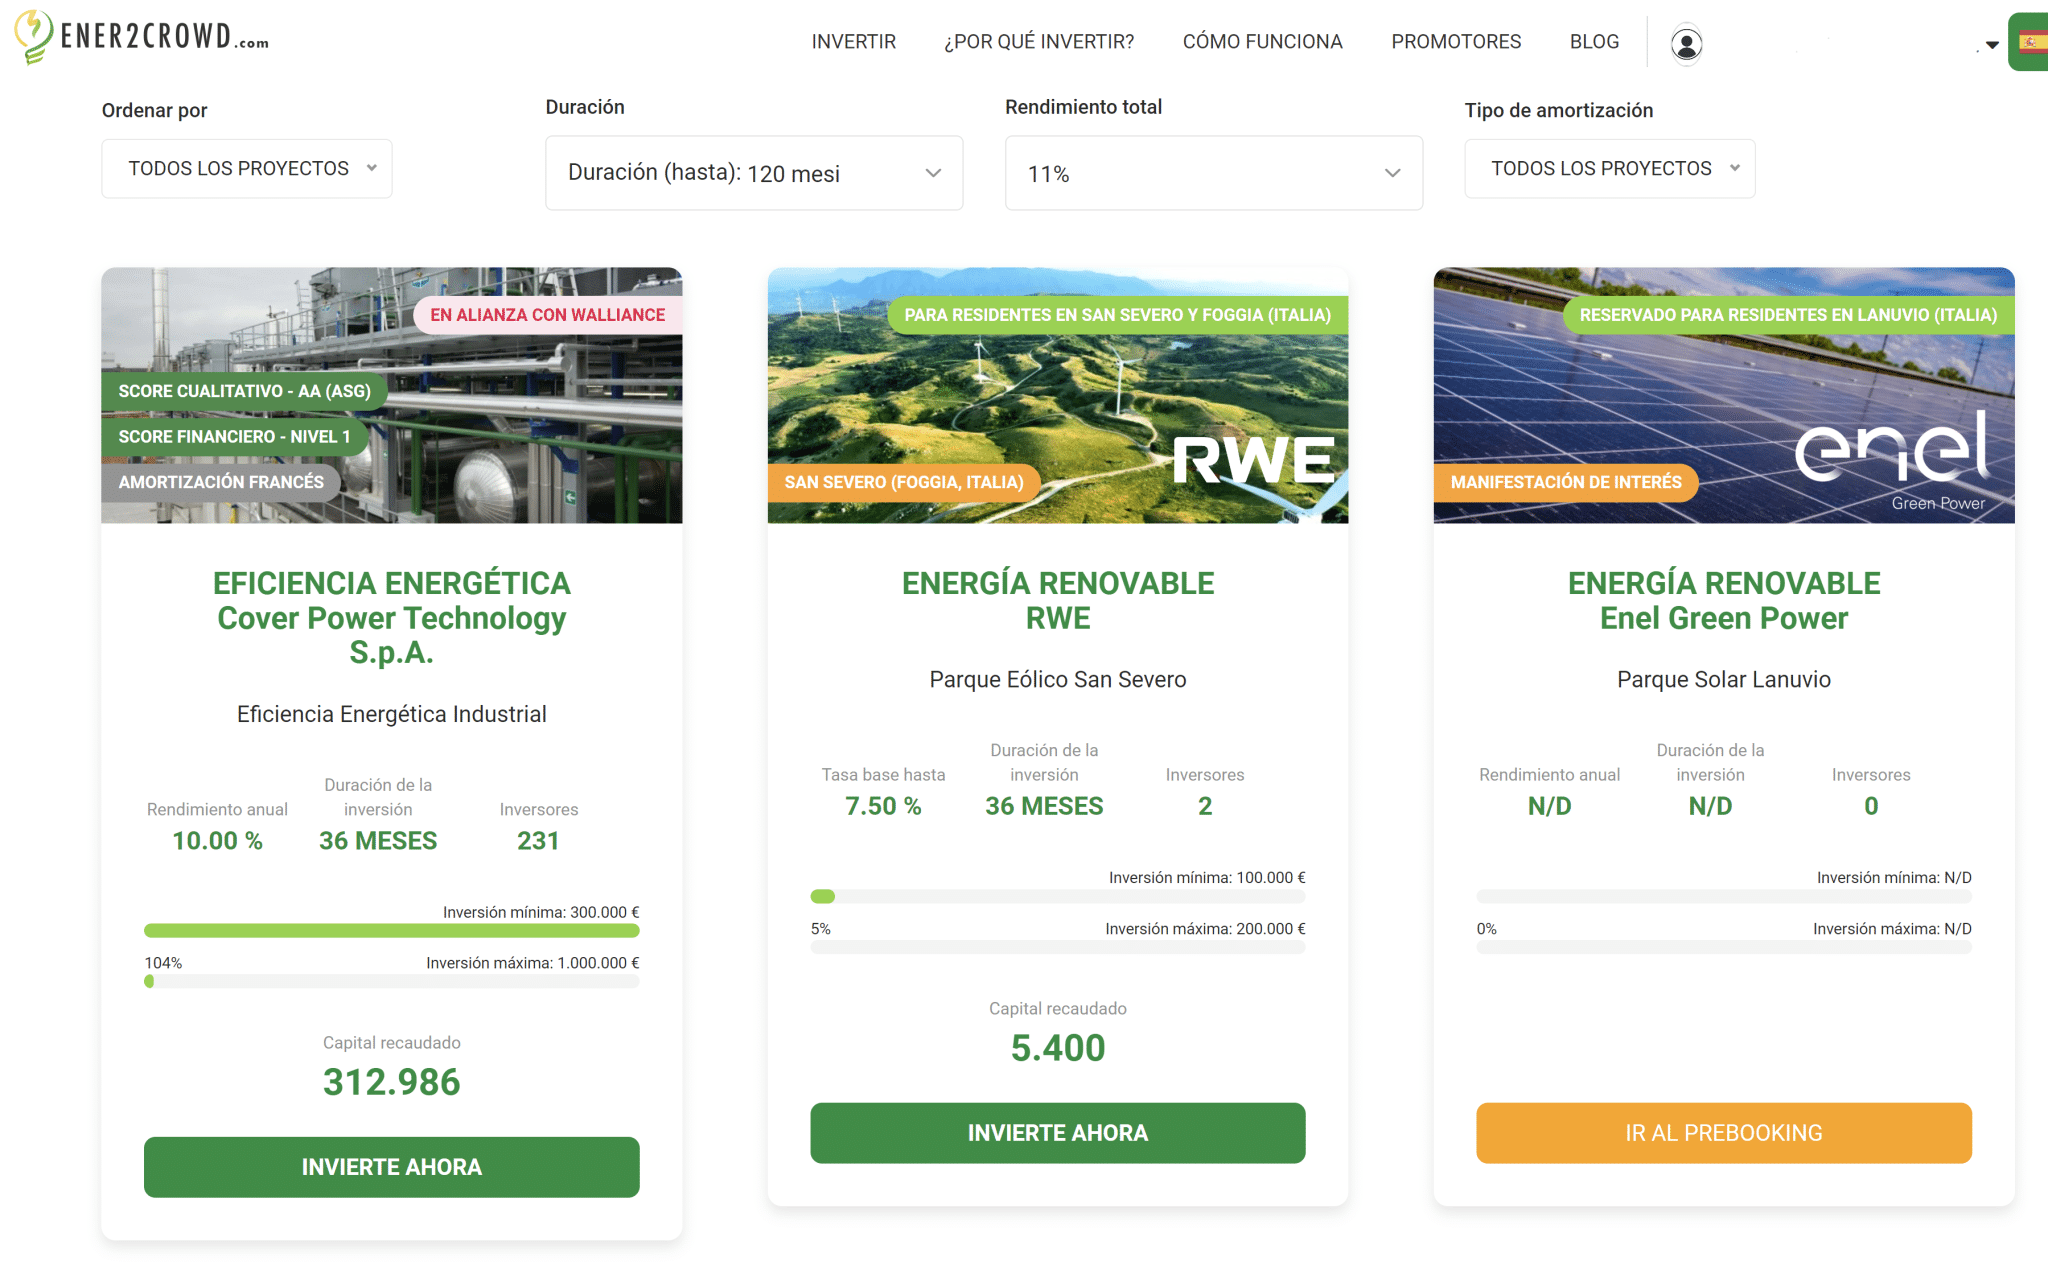2048x1262 pixels.
Task: Click the Enel 0% minimum investment progress bar
Action: pyautogui.click(x=1724, y=897)
